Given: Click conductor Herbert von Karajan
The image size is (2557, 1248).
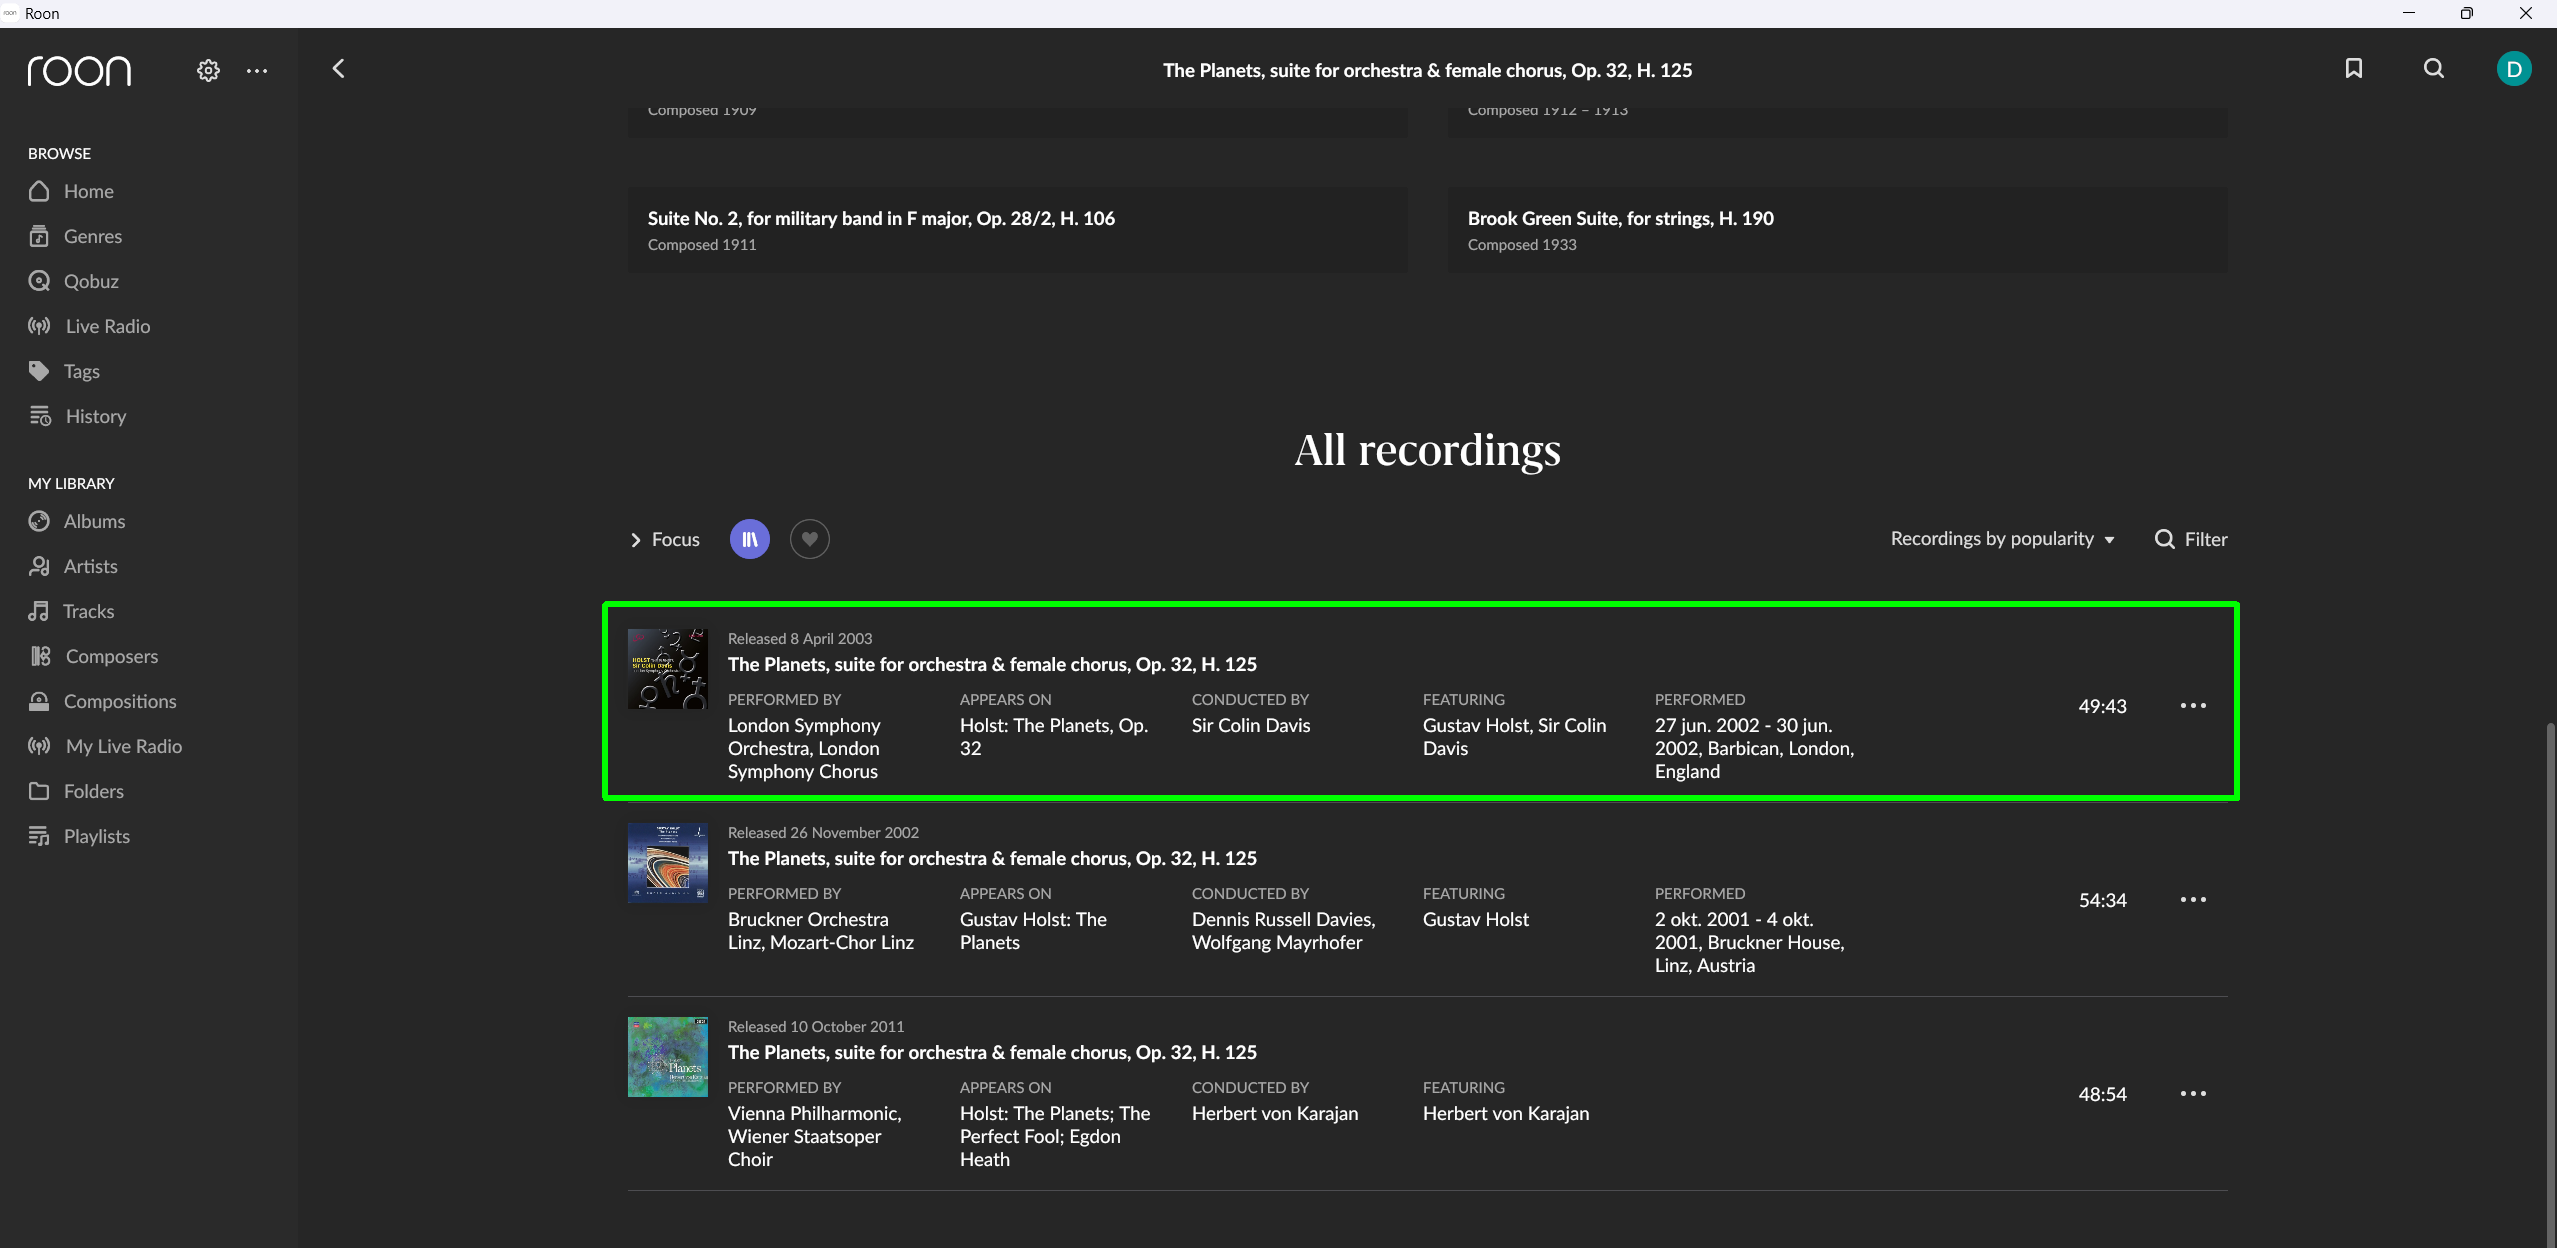Looking at the screenshot, I should (1275, 1113).
